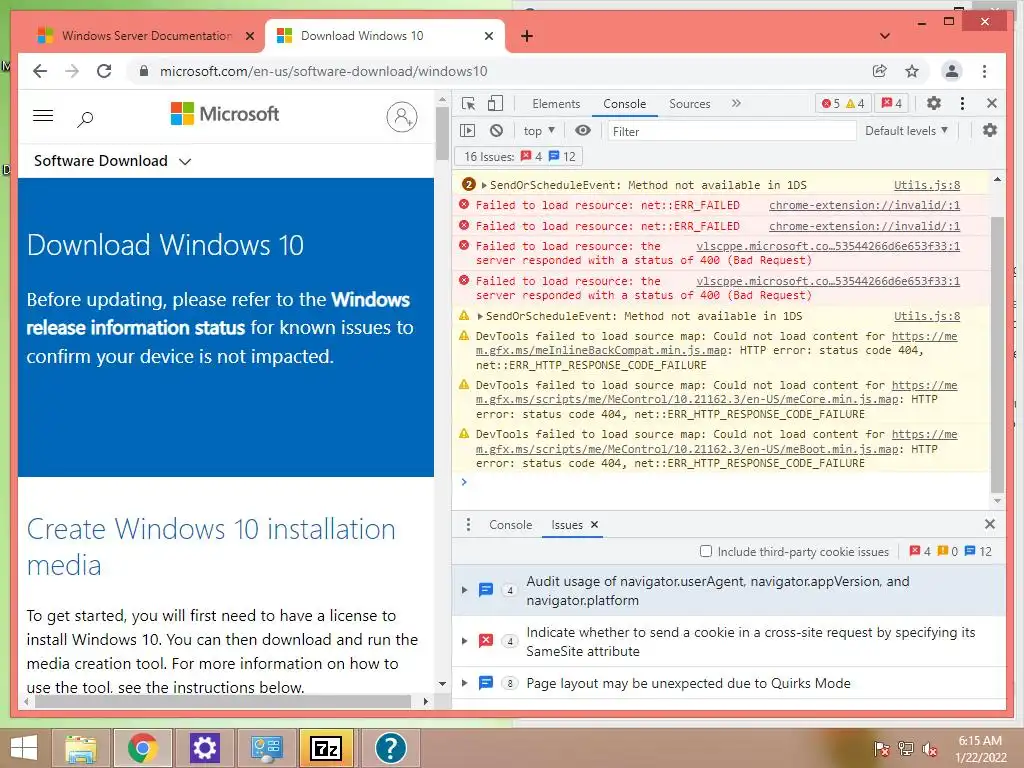Click the errors and warnings counter badge
The height and width of the screenshot is (768, 1024).
pyautogui.click(x=843, y=103)
